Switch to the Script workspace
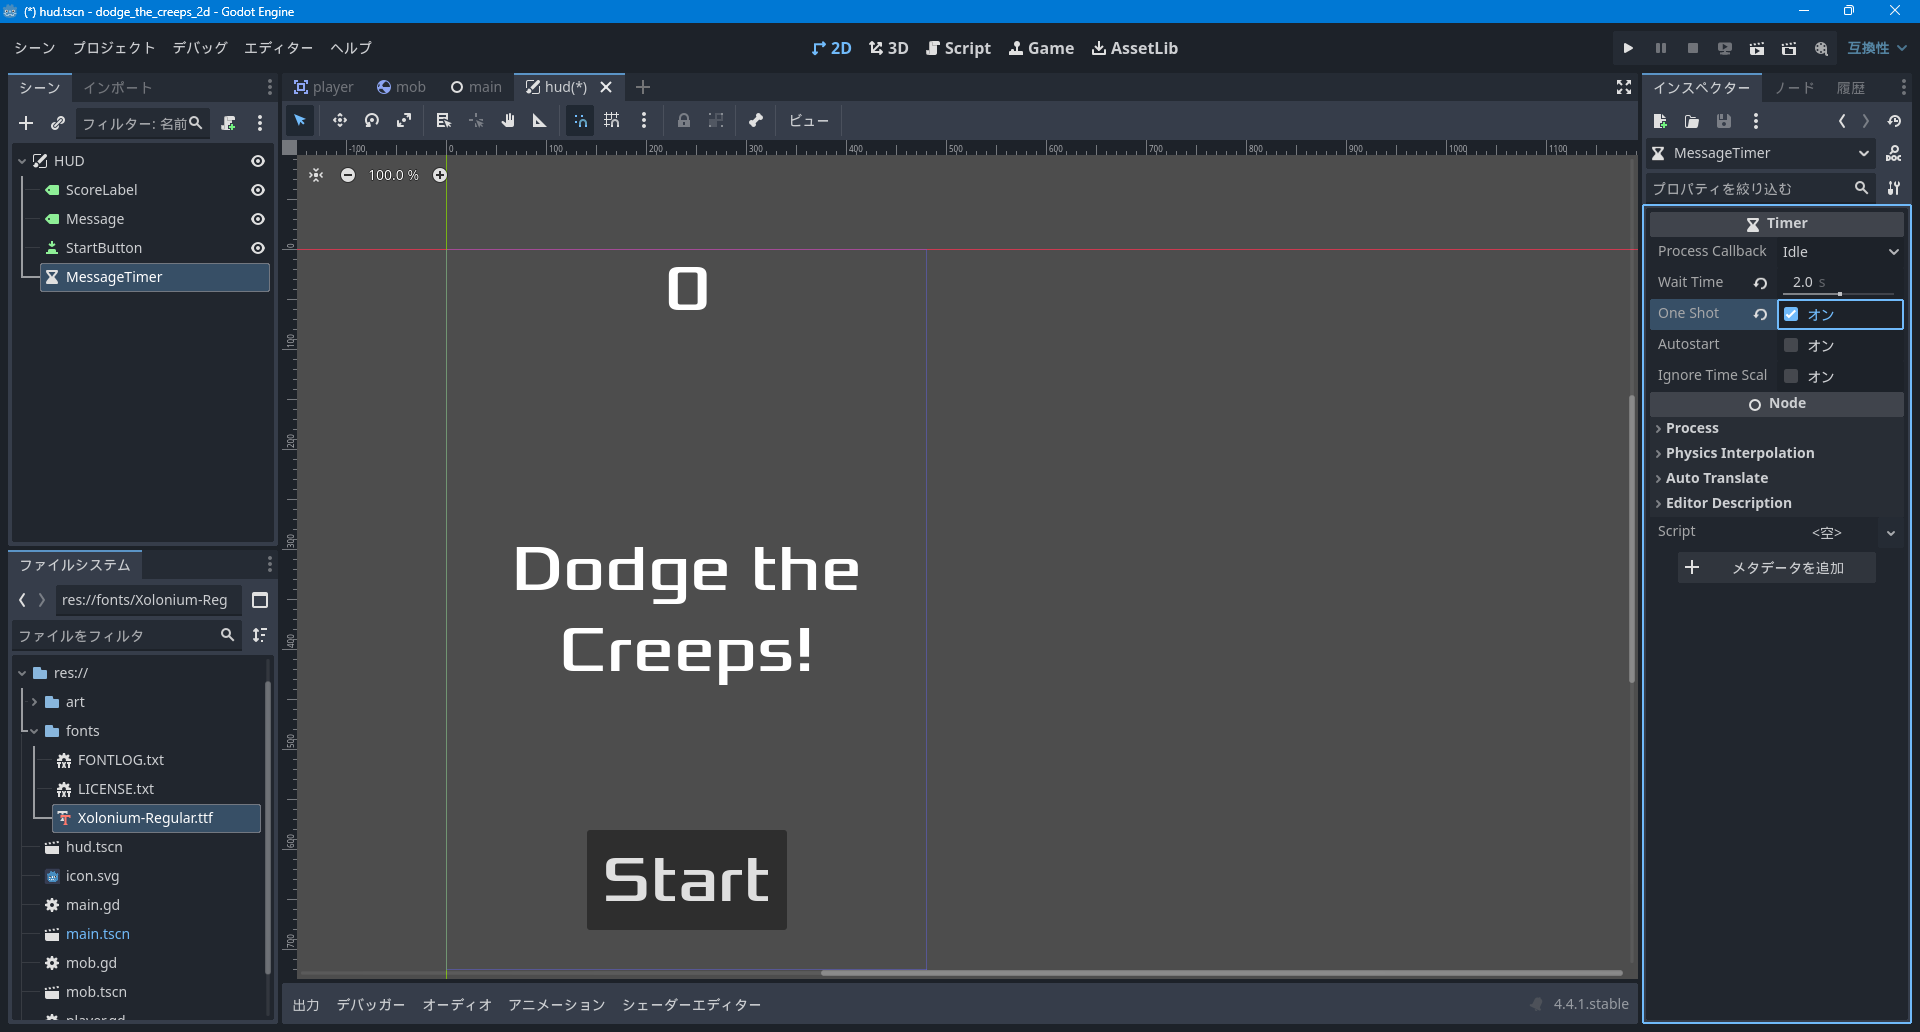The image size is (1920, 1032). pos(959,48)
